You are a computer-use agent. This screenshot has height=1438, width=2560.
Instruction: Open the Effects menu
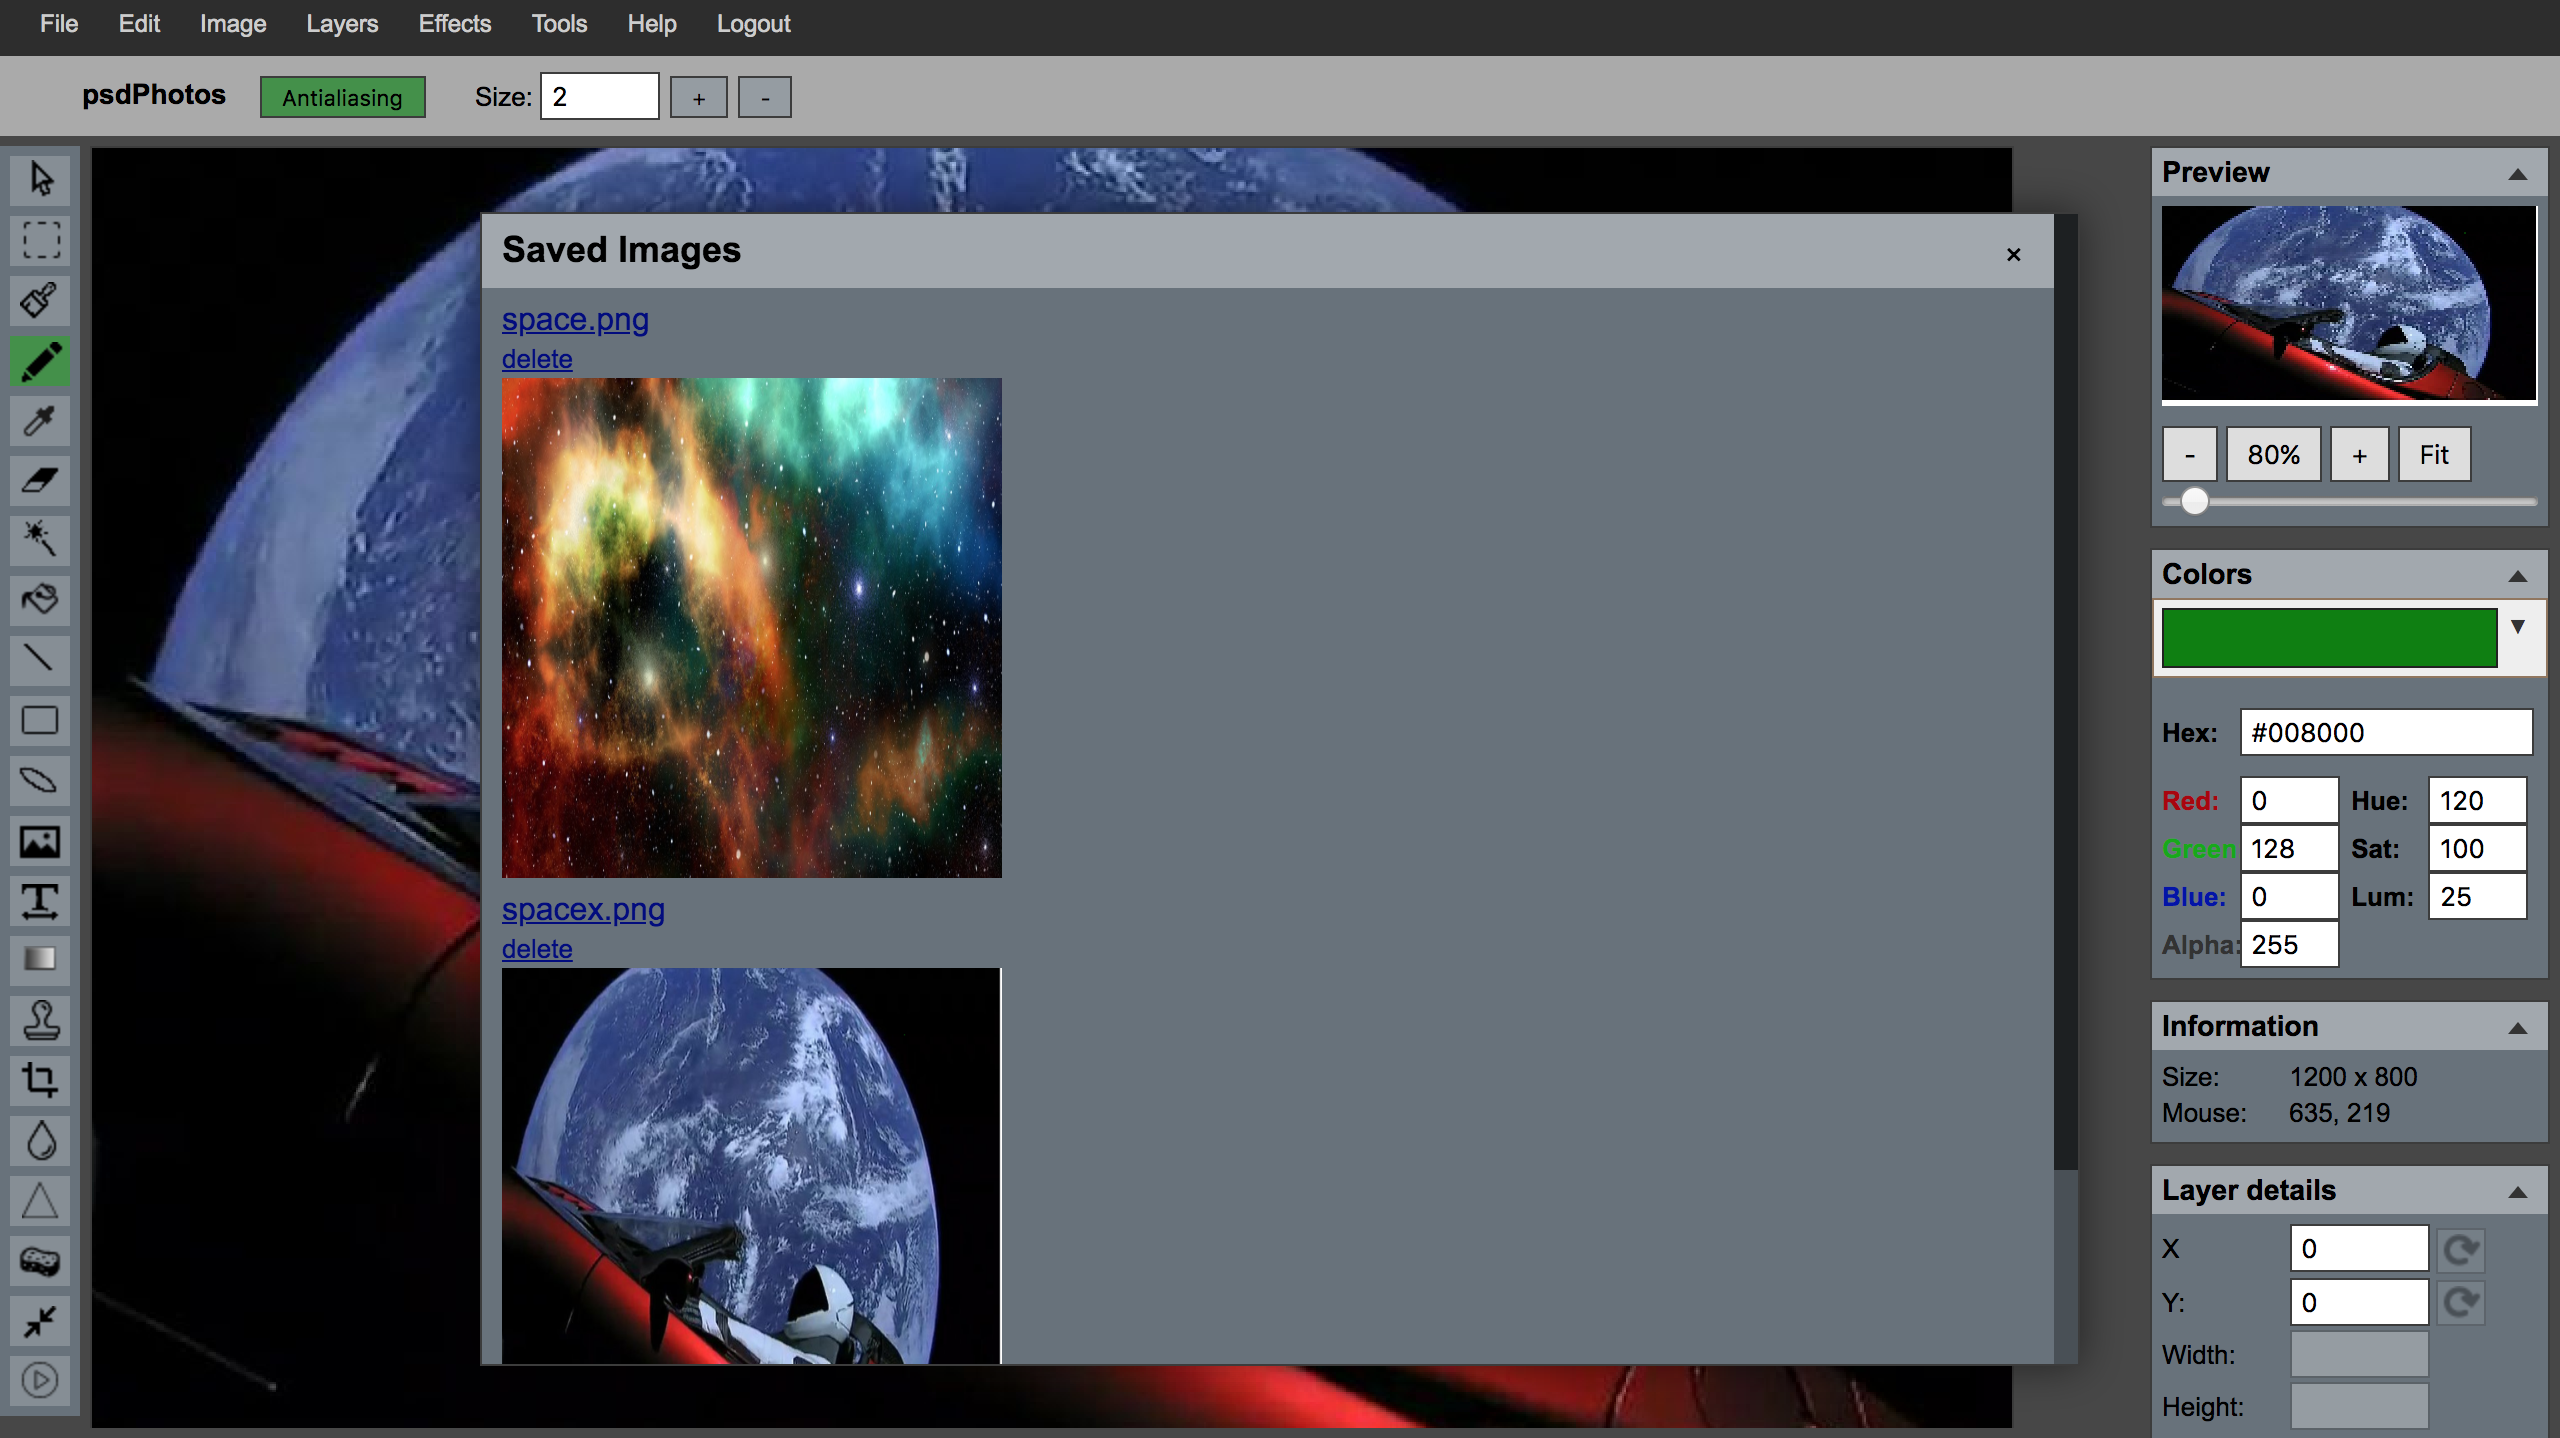(x=454, y=24)
